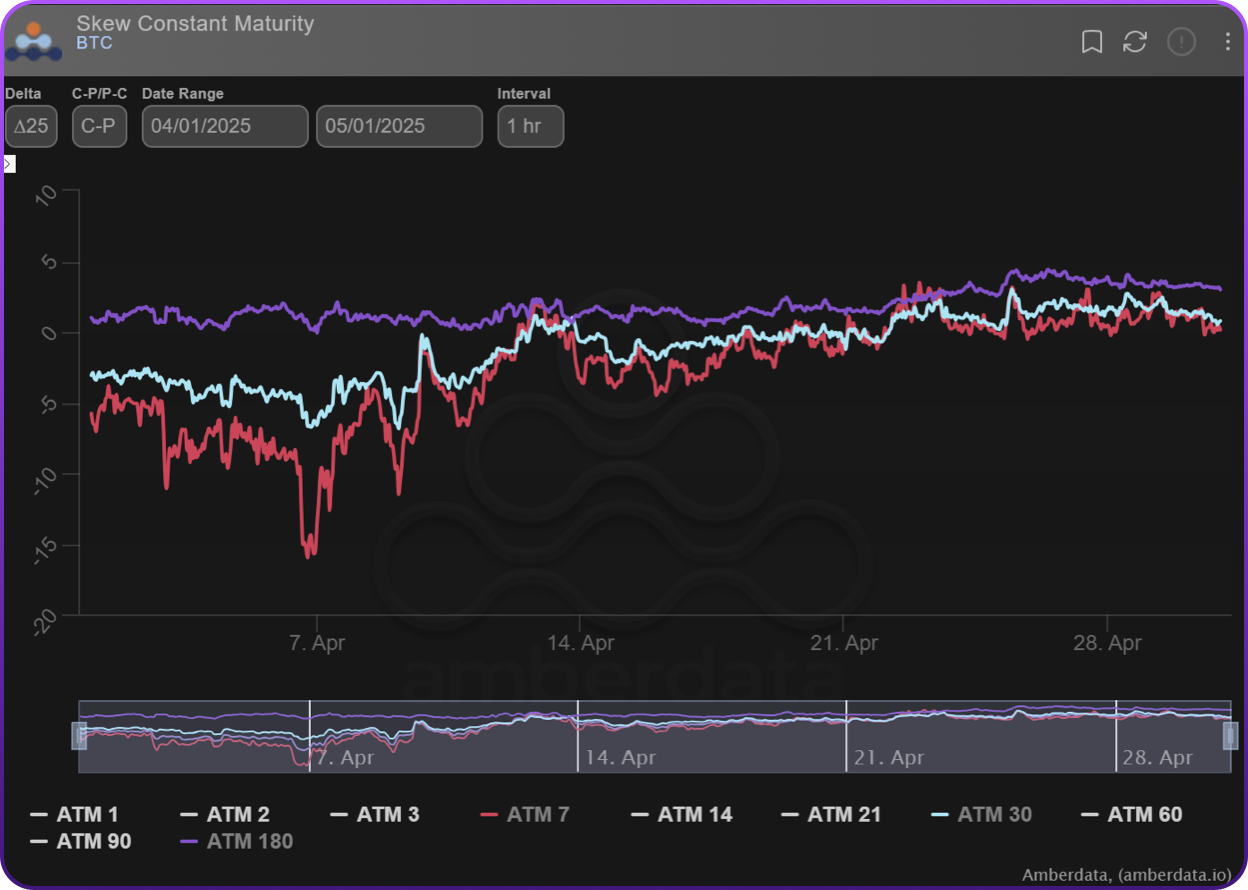Screen dimensions: 1248x890
Task: Toggle ATM 7 series in legend
Action: click(x=526, y=815)
